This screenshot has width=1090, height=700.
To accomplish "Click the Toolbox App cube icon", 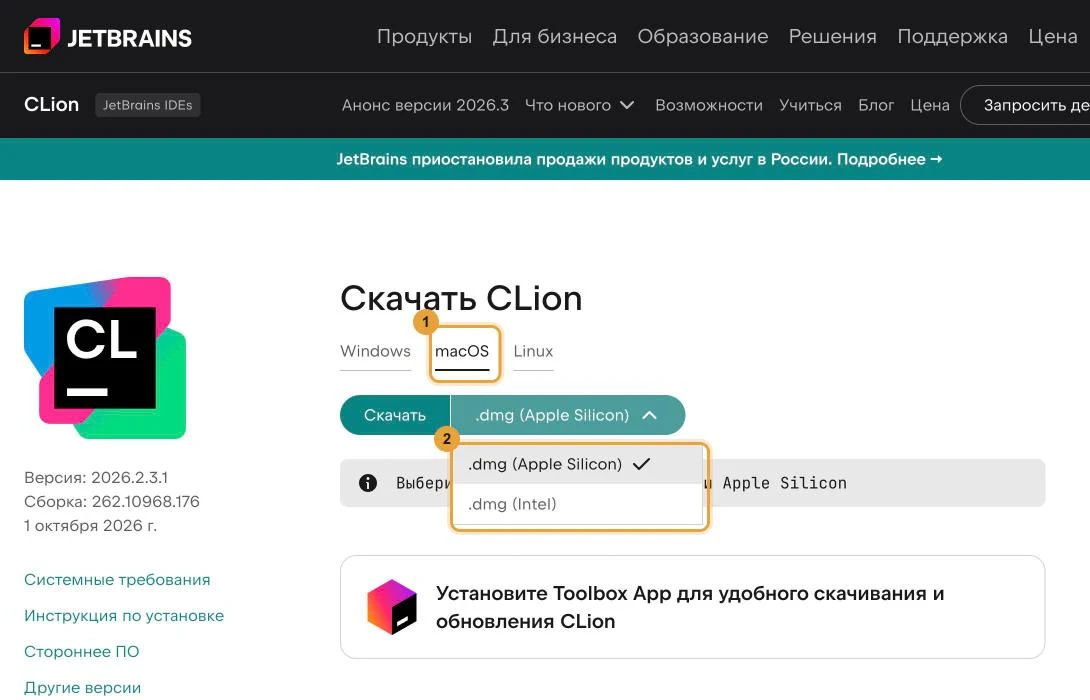I will coord(392,607).
